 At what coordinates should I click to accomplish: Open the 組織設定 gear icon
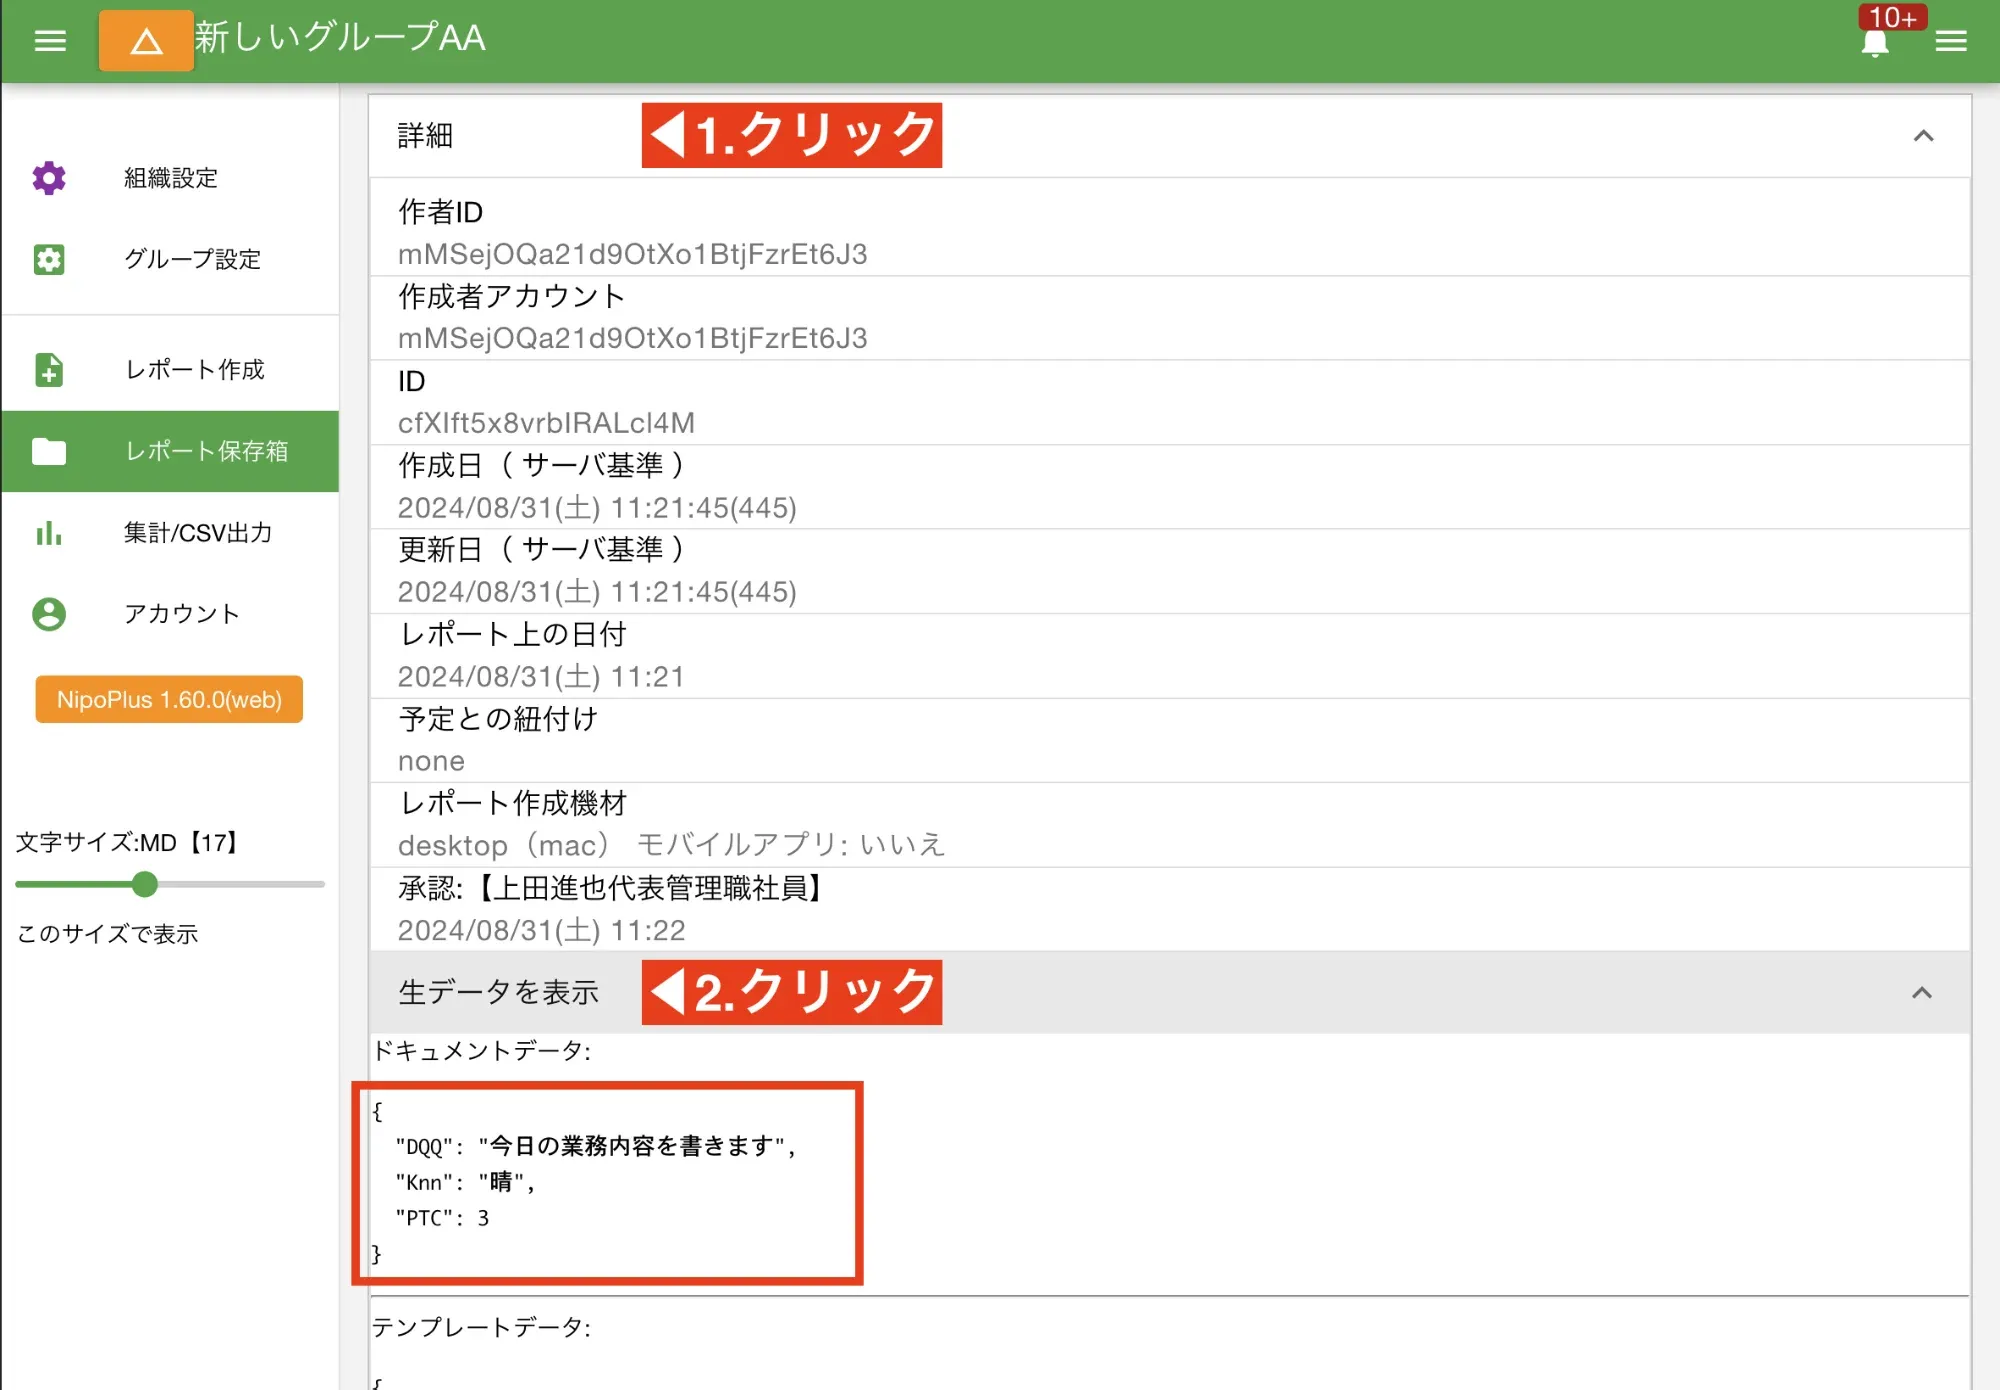click(49, 178)
